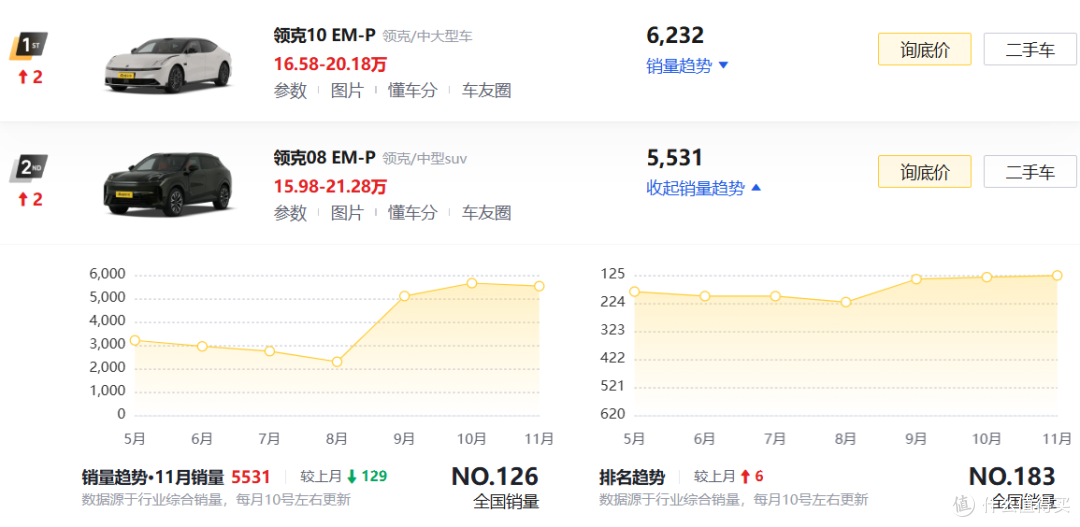The image size is (1080, 527).
Task: Click the 2nd place rank badge
Action: (x=29, y=169)
